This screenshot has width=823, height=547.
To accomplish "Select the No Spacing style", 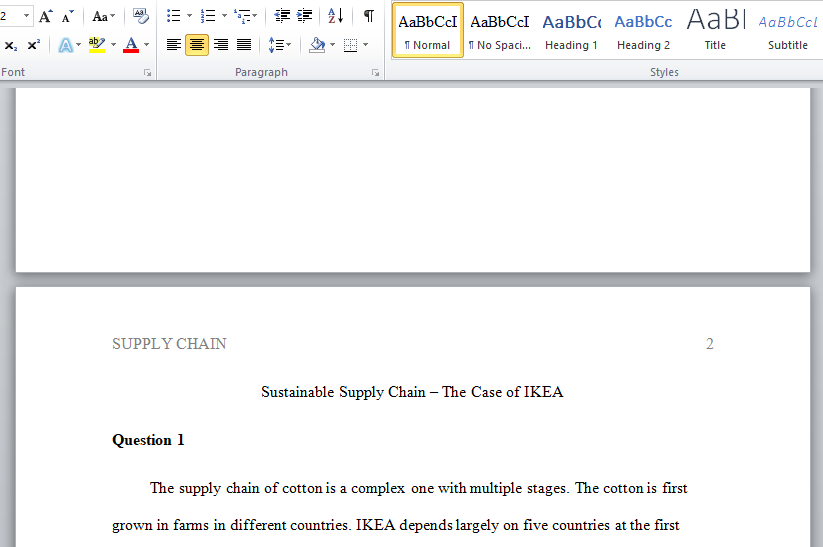I will [500, 30].
